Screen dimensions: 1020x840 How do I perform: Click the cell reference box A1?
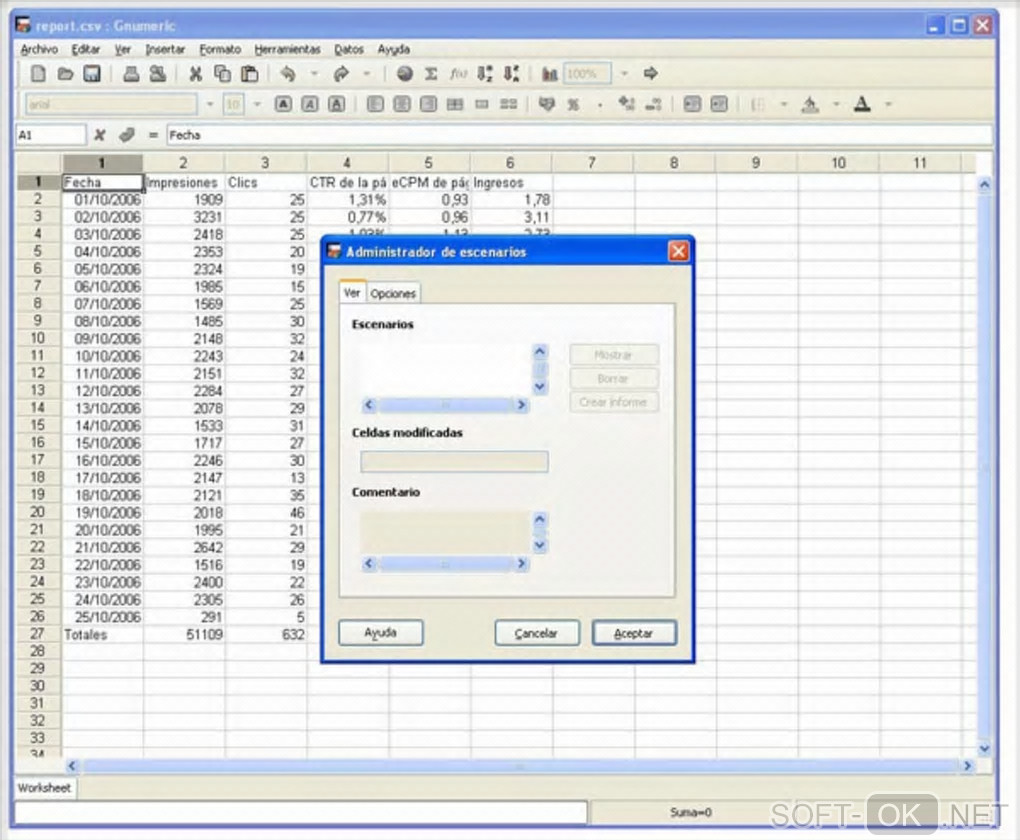(x=51, y=135)
